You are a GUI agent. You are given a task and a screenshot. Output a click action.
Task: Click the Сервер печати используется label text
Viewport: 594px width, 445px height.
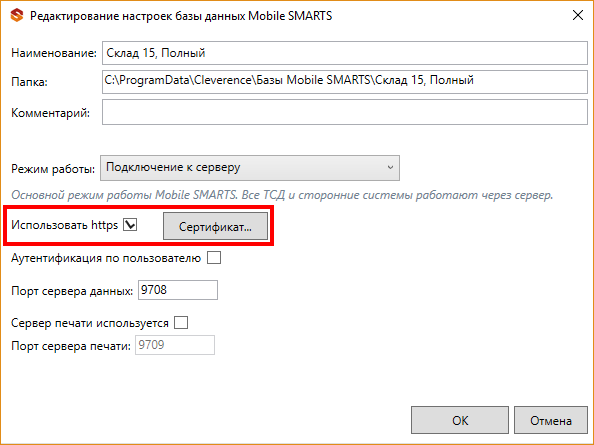coord(90,323)
